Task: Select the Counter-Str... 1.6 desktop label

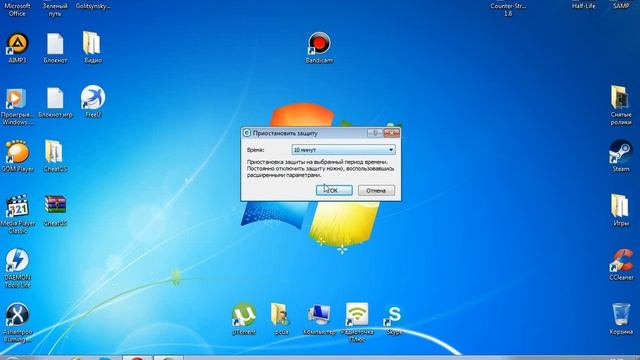Action: (x=508, y=9)
